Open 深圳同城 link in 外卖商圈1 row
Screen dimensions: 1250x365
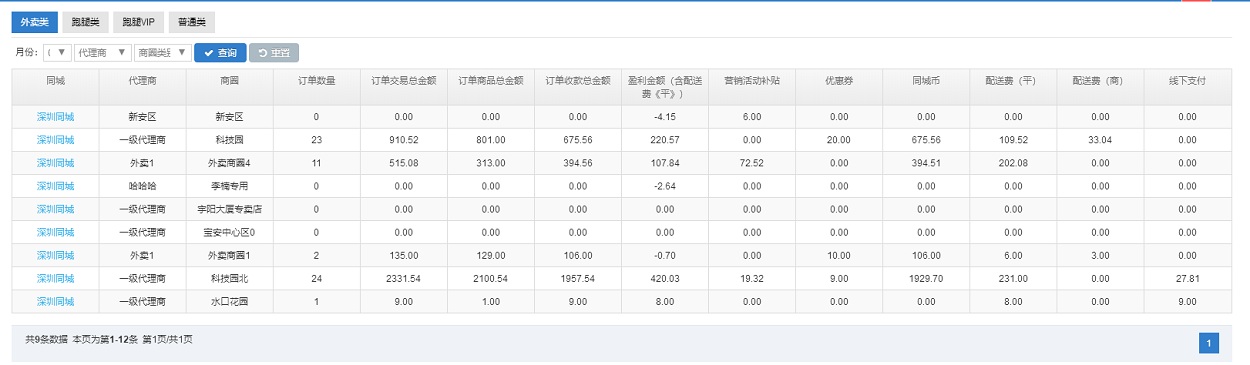(56, 255)
